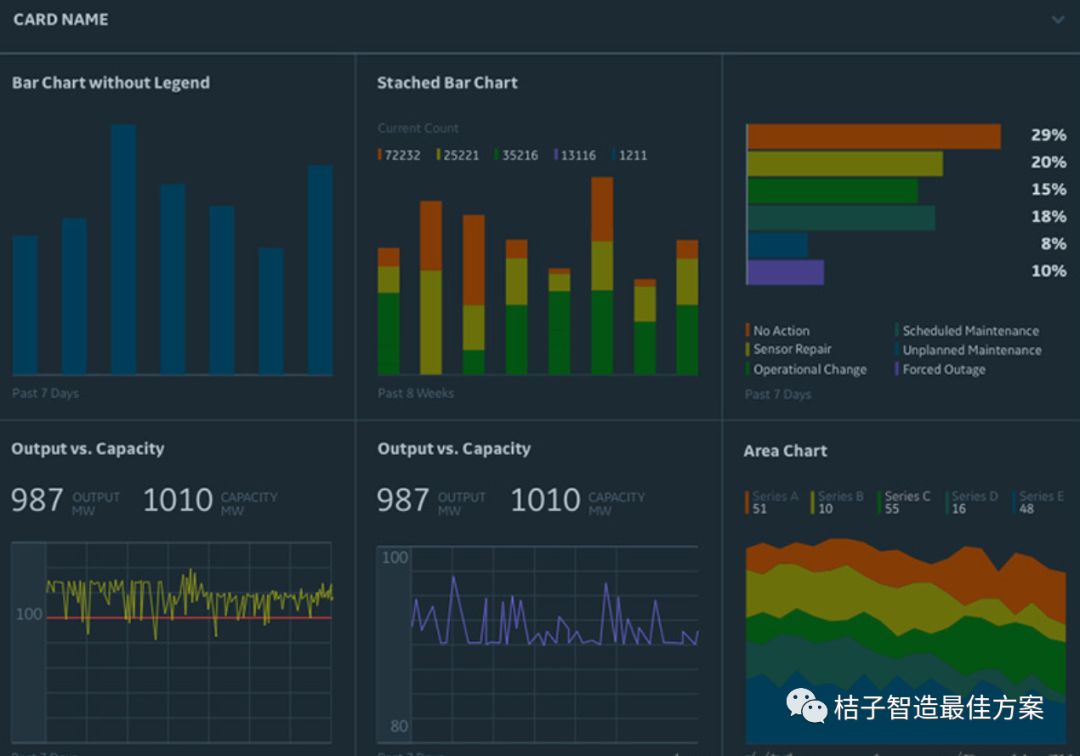Viewport: 1080px width, 756px height.
Task: Click the purple 10% horizontal bar
Action: tap(785, 272)
